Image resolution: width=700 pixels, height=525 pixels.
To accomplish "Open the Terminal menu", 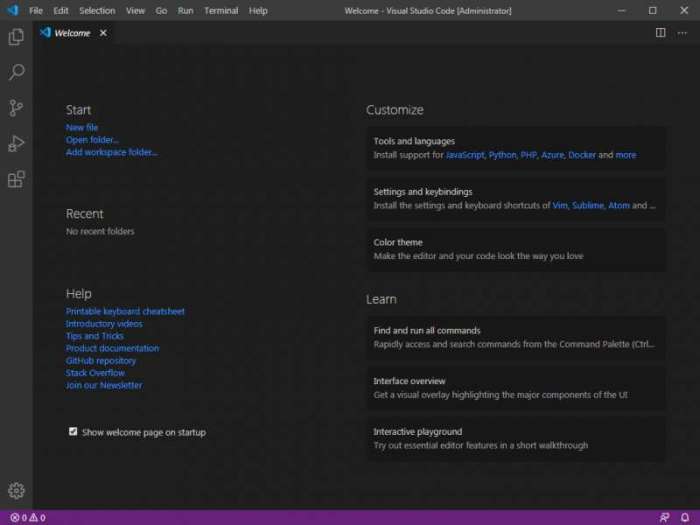I will coord(221,10).
